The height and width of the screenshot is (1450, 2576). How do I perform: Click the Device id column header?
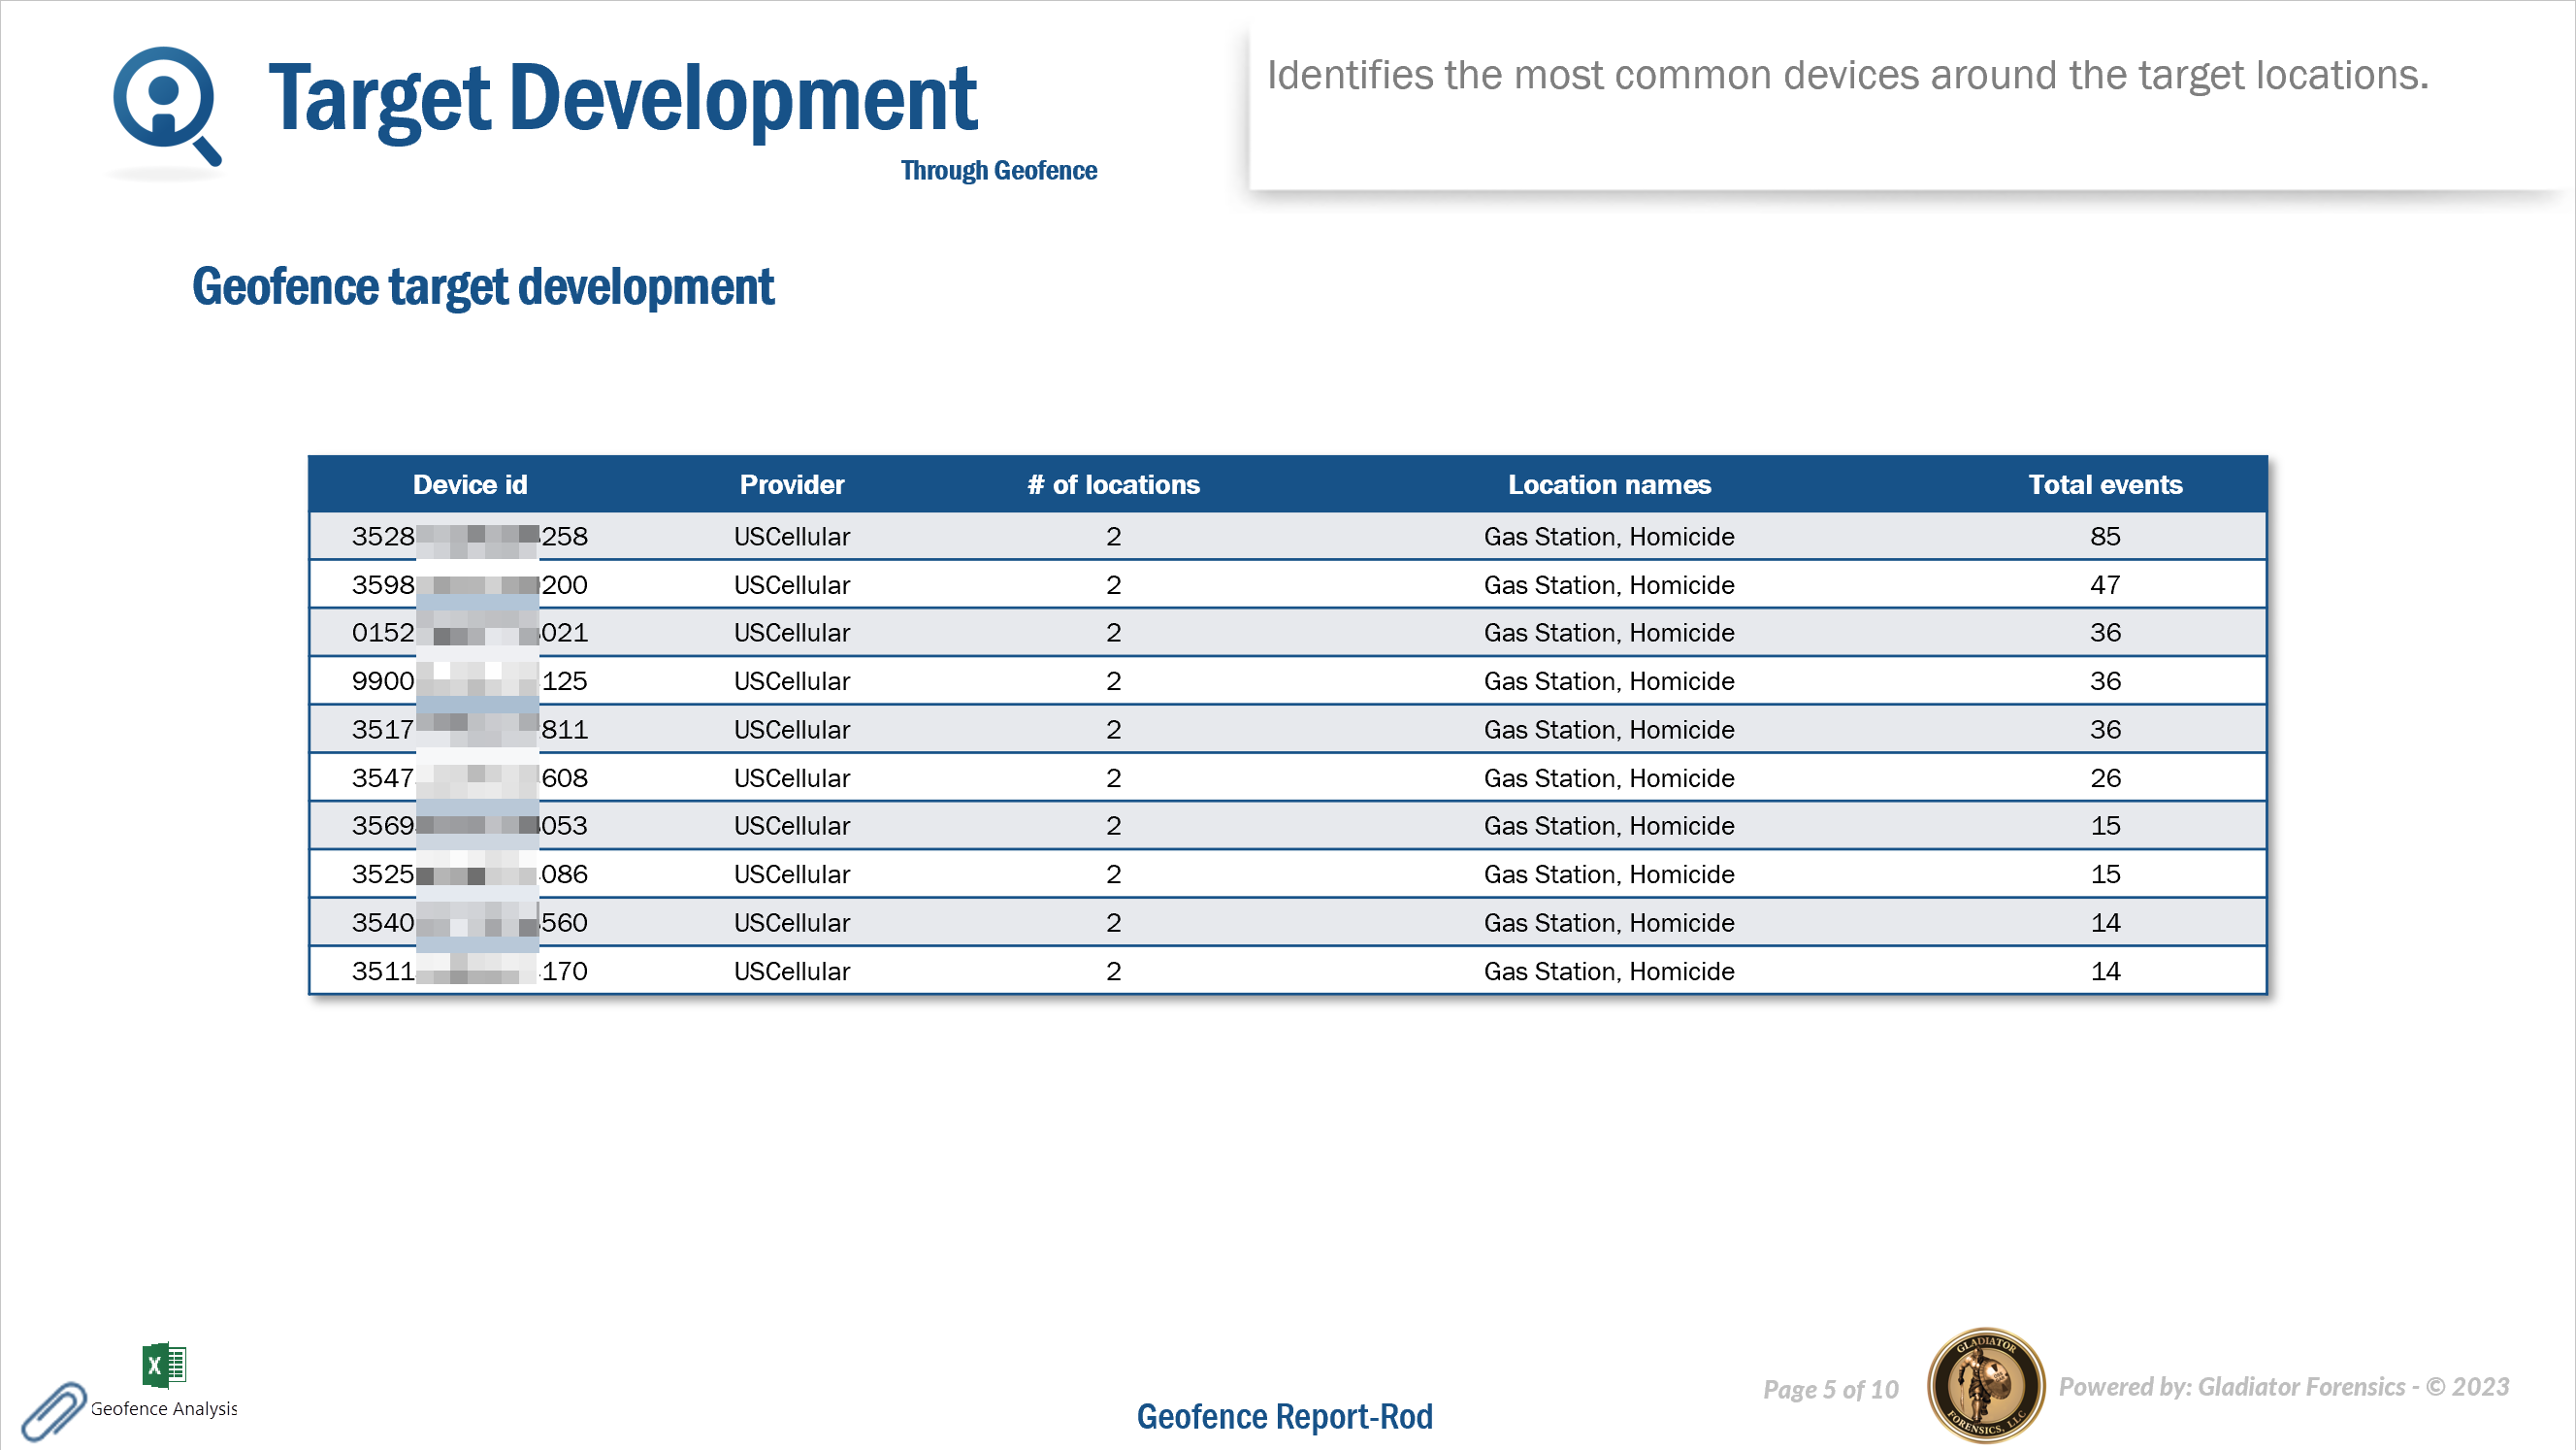pos(469,485)
